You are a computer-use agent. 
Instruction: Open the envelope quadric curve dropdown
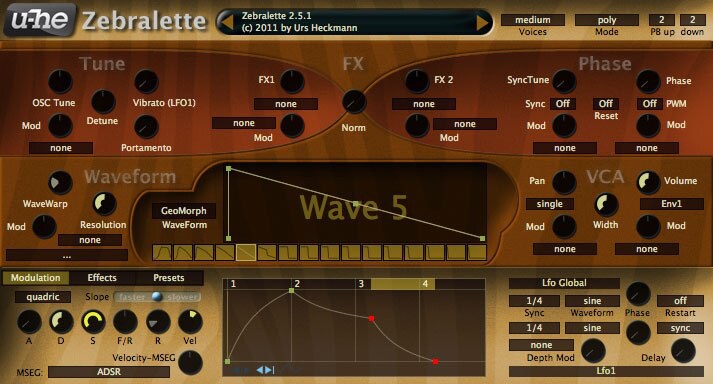(43, 297)
